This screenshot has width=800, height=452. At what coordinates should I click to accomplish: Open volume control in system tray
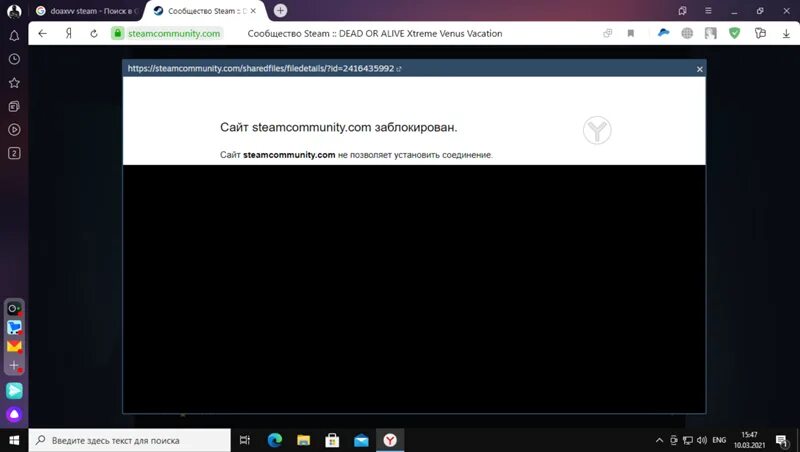pyautogui.click(x=702, y=440)
